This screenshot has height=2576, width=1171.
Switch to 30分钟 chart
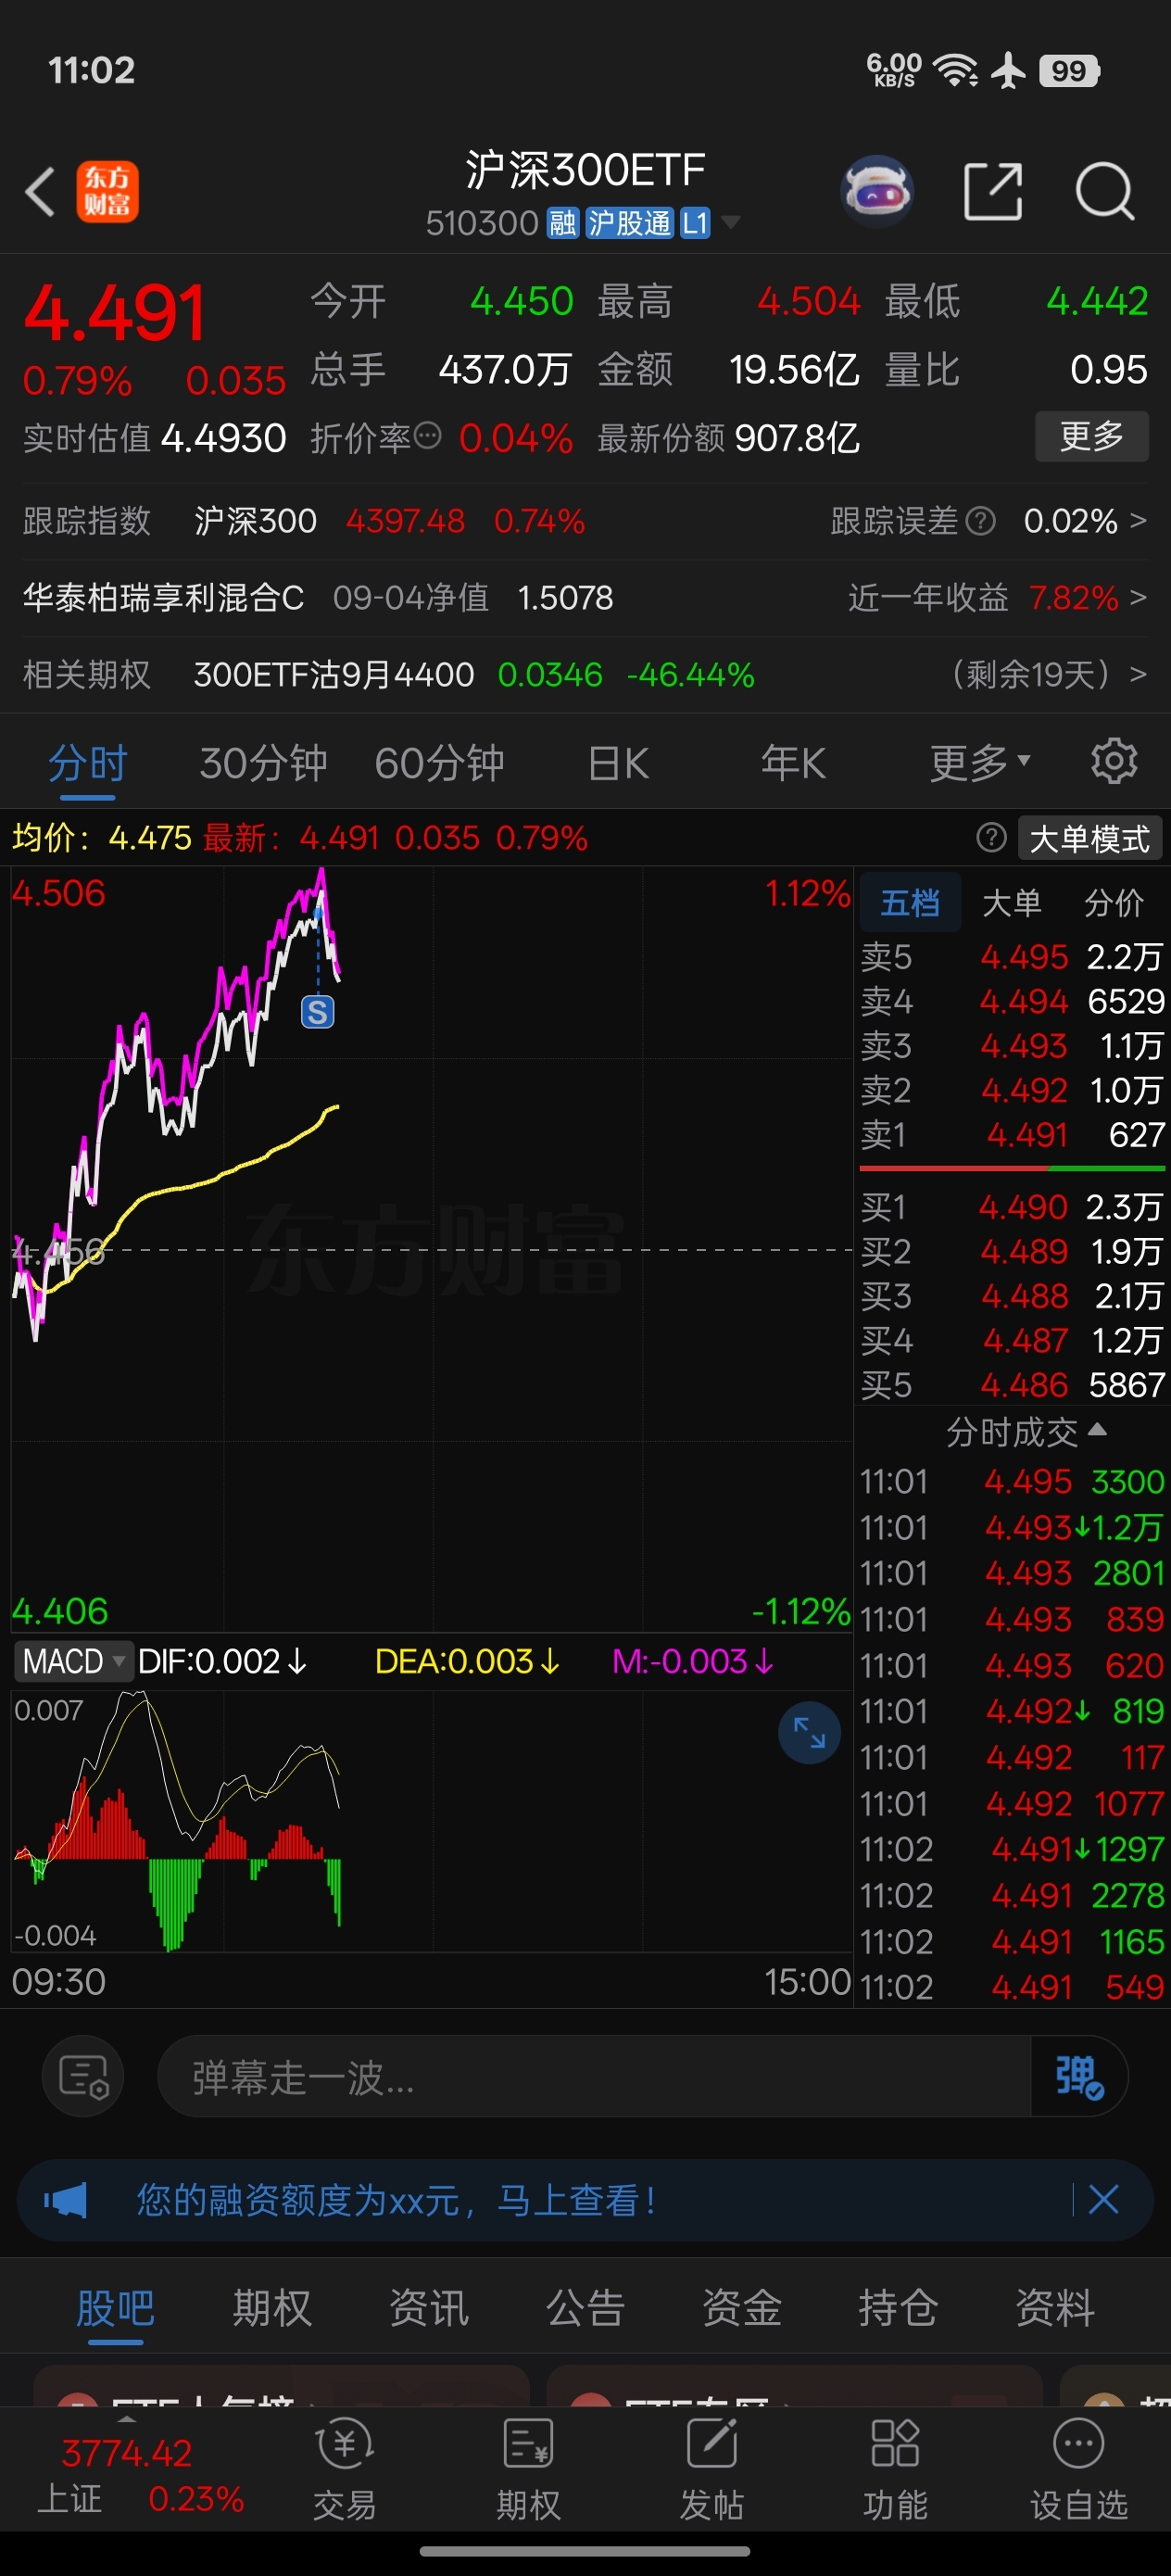263,763
